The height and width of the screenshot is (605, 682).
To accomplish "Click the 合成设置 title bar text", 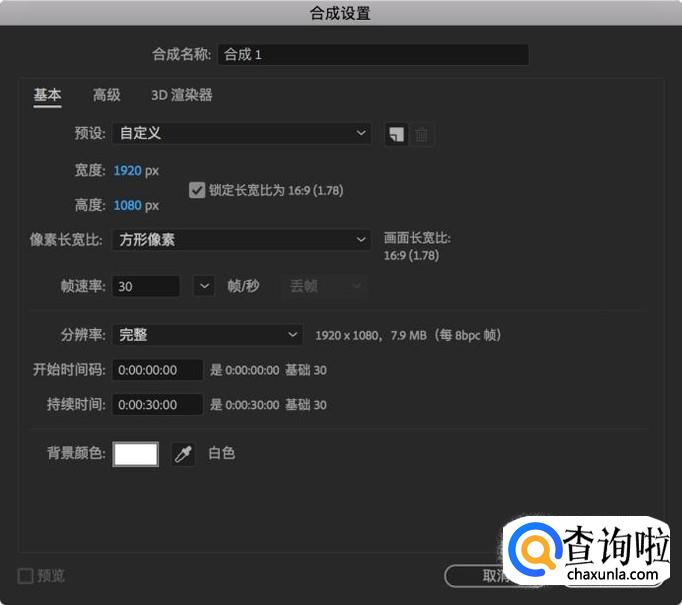I will pyautogui.click(x=340, y=13).
